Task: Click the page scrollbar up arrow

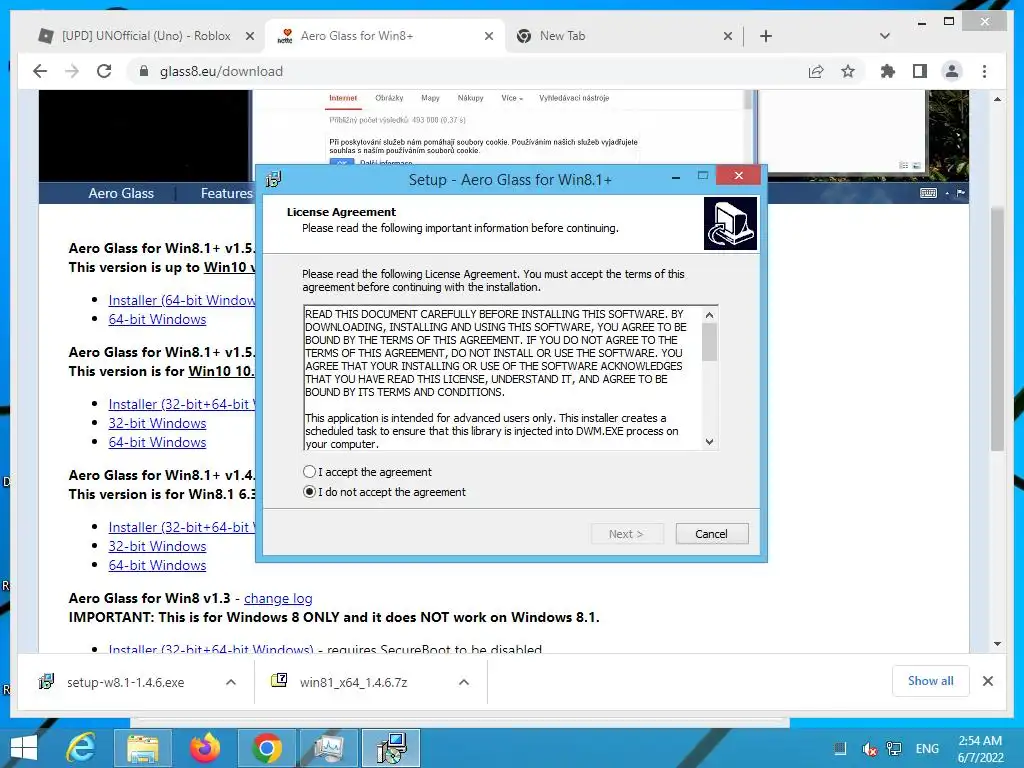Action: point(997,99)
